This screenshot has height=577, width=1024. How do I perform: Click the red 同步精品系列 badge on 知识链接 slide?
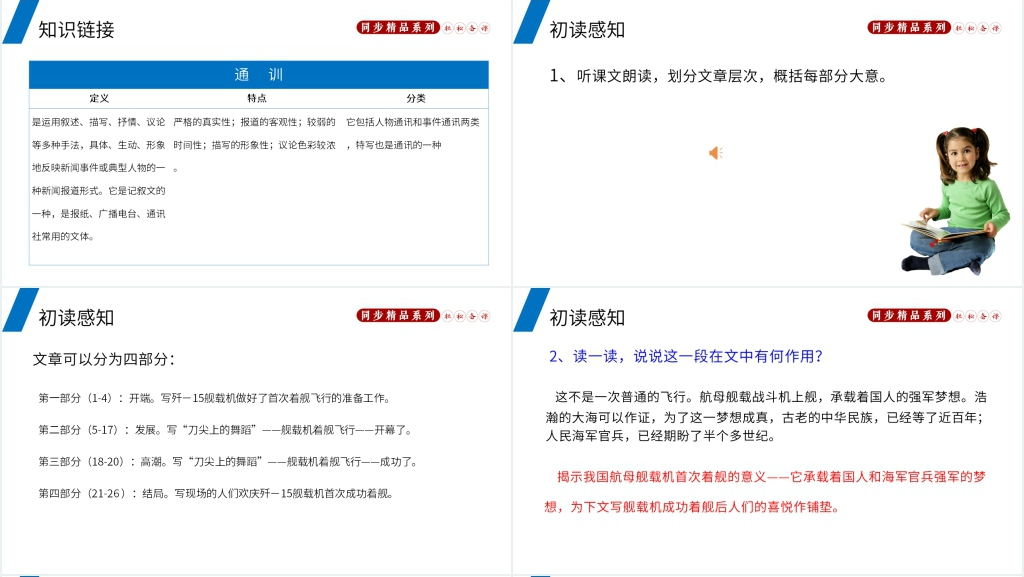click(x=398, y=28)
